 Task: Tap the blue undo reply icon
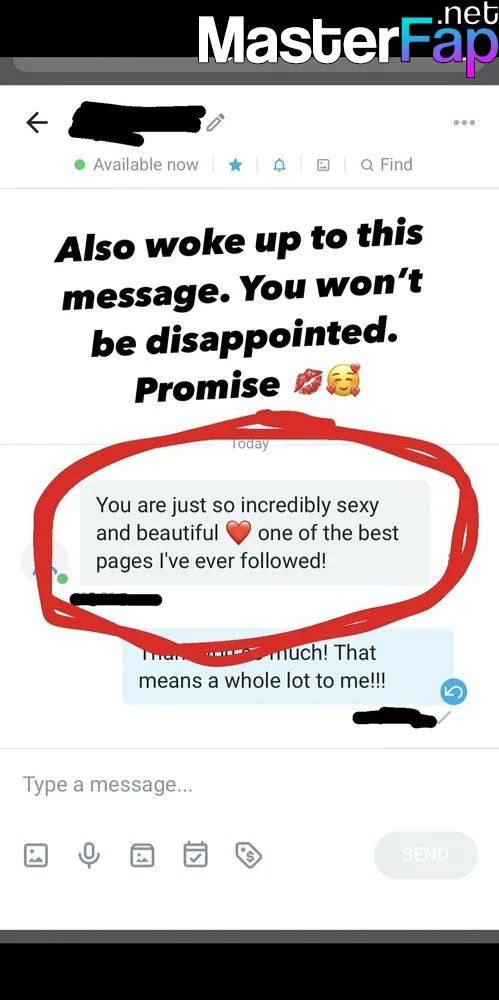(454, 691)
